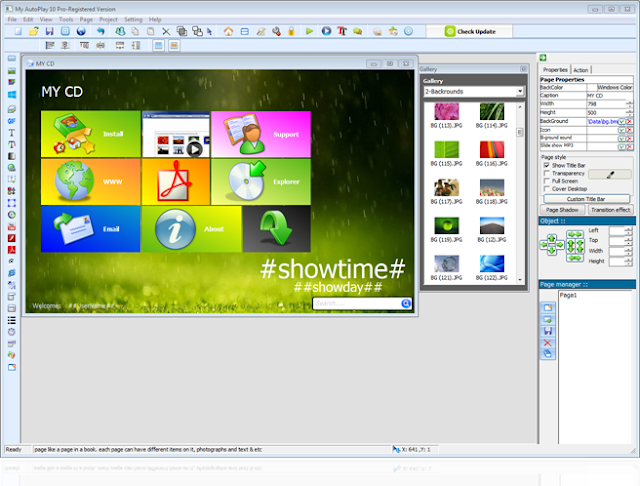This screenshot has width=640, height=486.
Task: Click the Delete X toolbar icon
Action: (166, 31)
